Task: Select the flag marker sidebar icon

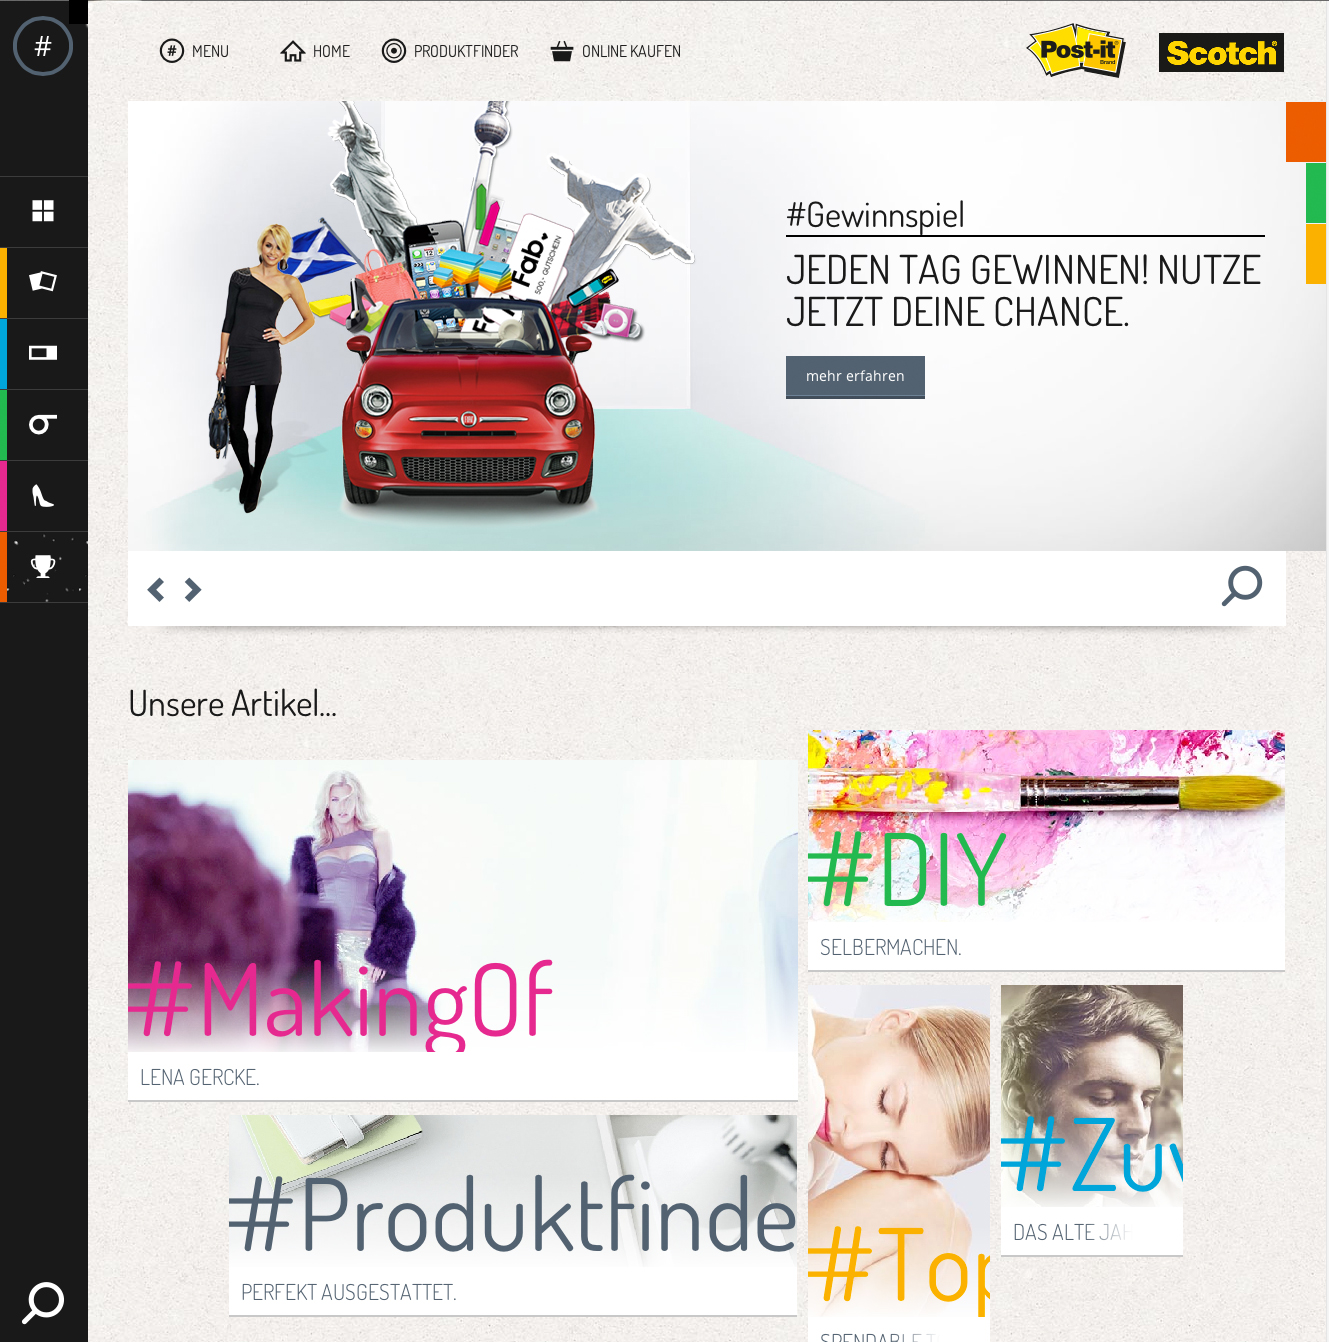Action: coord(43,353)
